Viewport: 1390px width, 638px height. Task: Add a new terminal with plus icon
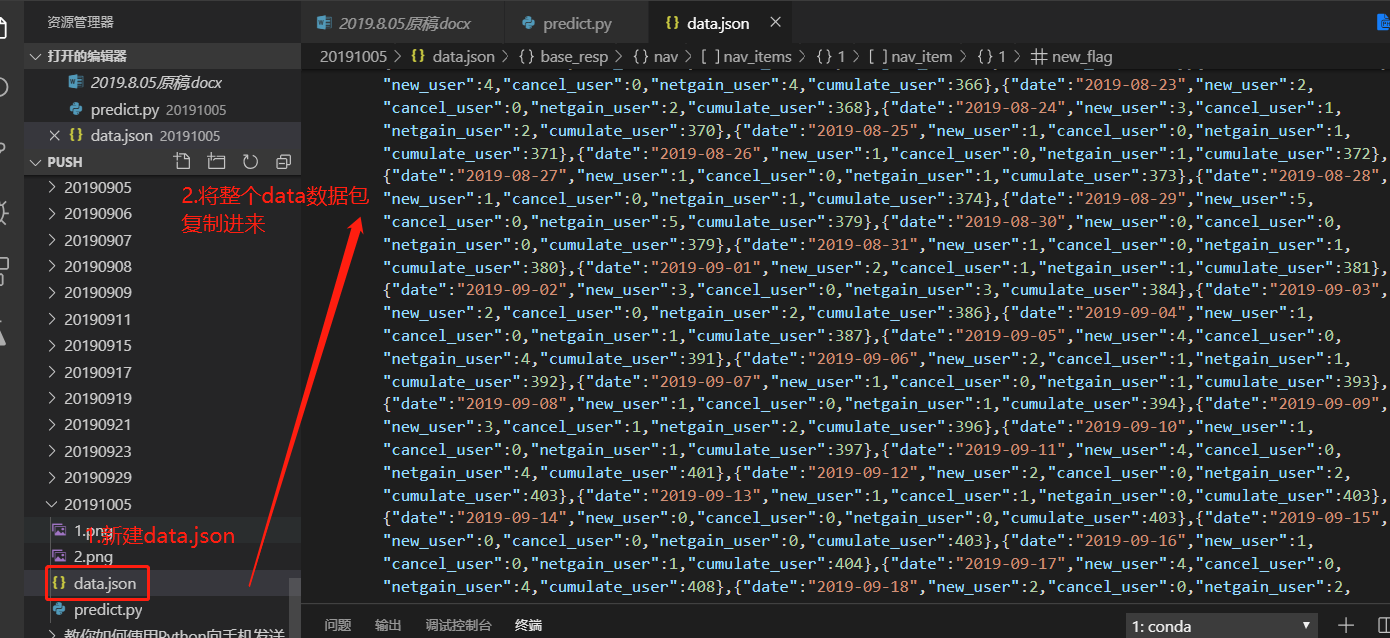1346,626
